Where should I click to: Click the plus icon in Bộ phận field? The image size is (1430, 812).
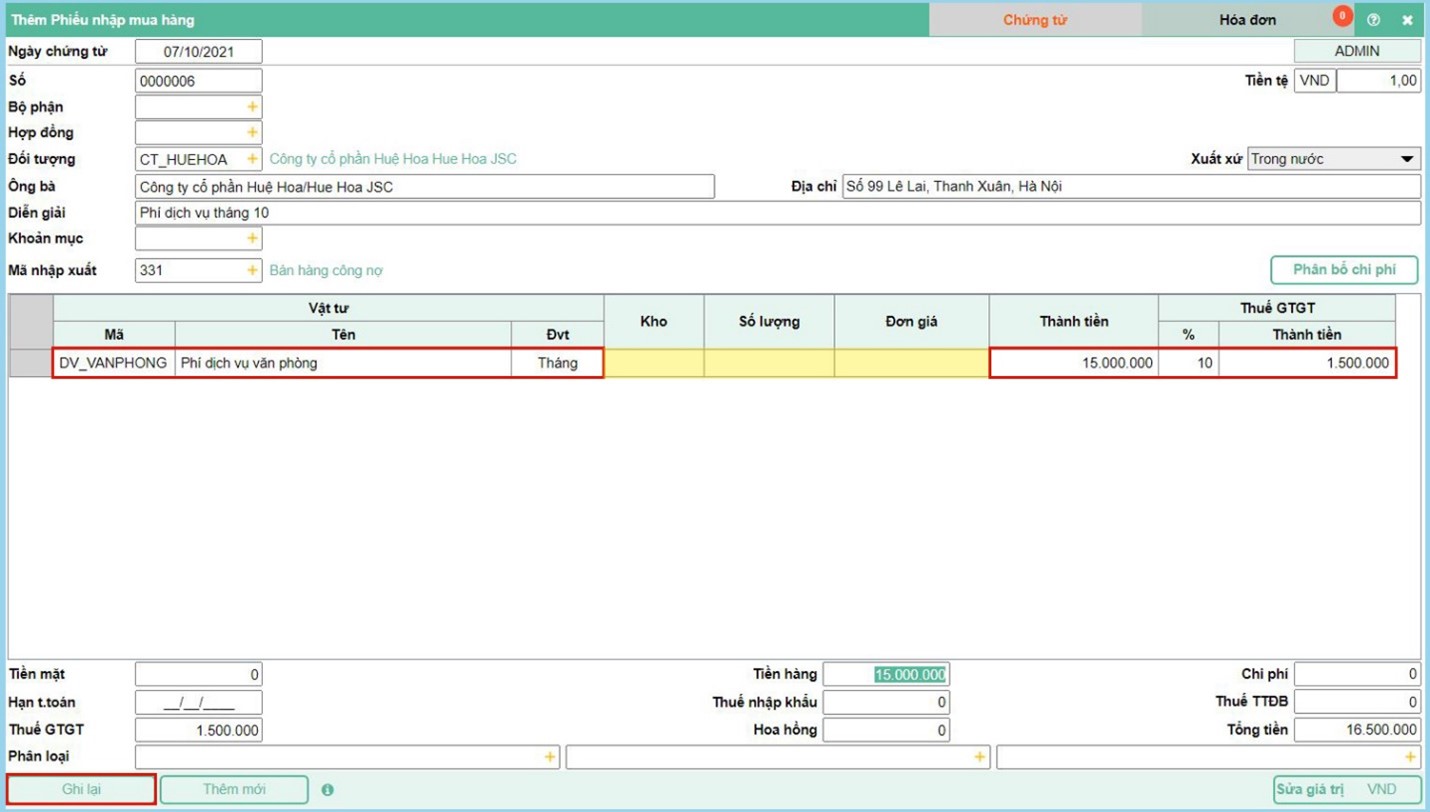tap(252, 107)
